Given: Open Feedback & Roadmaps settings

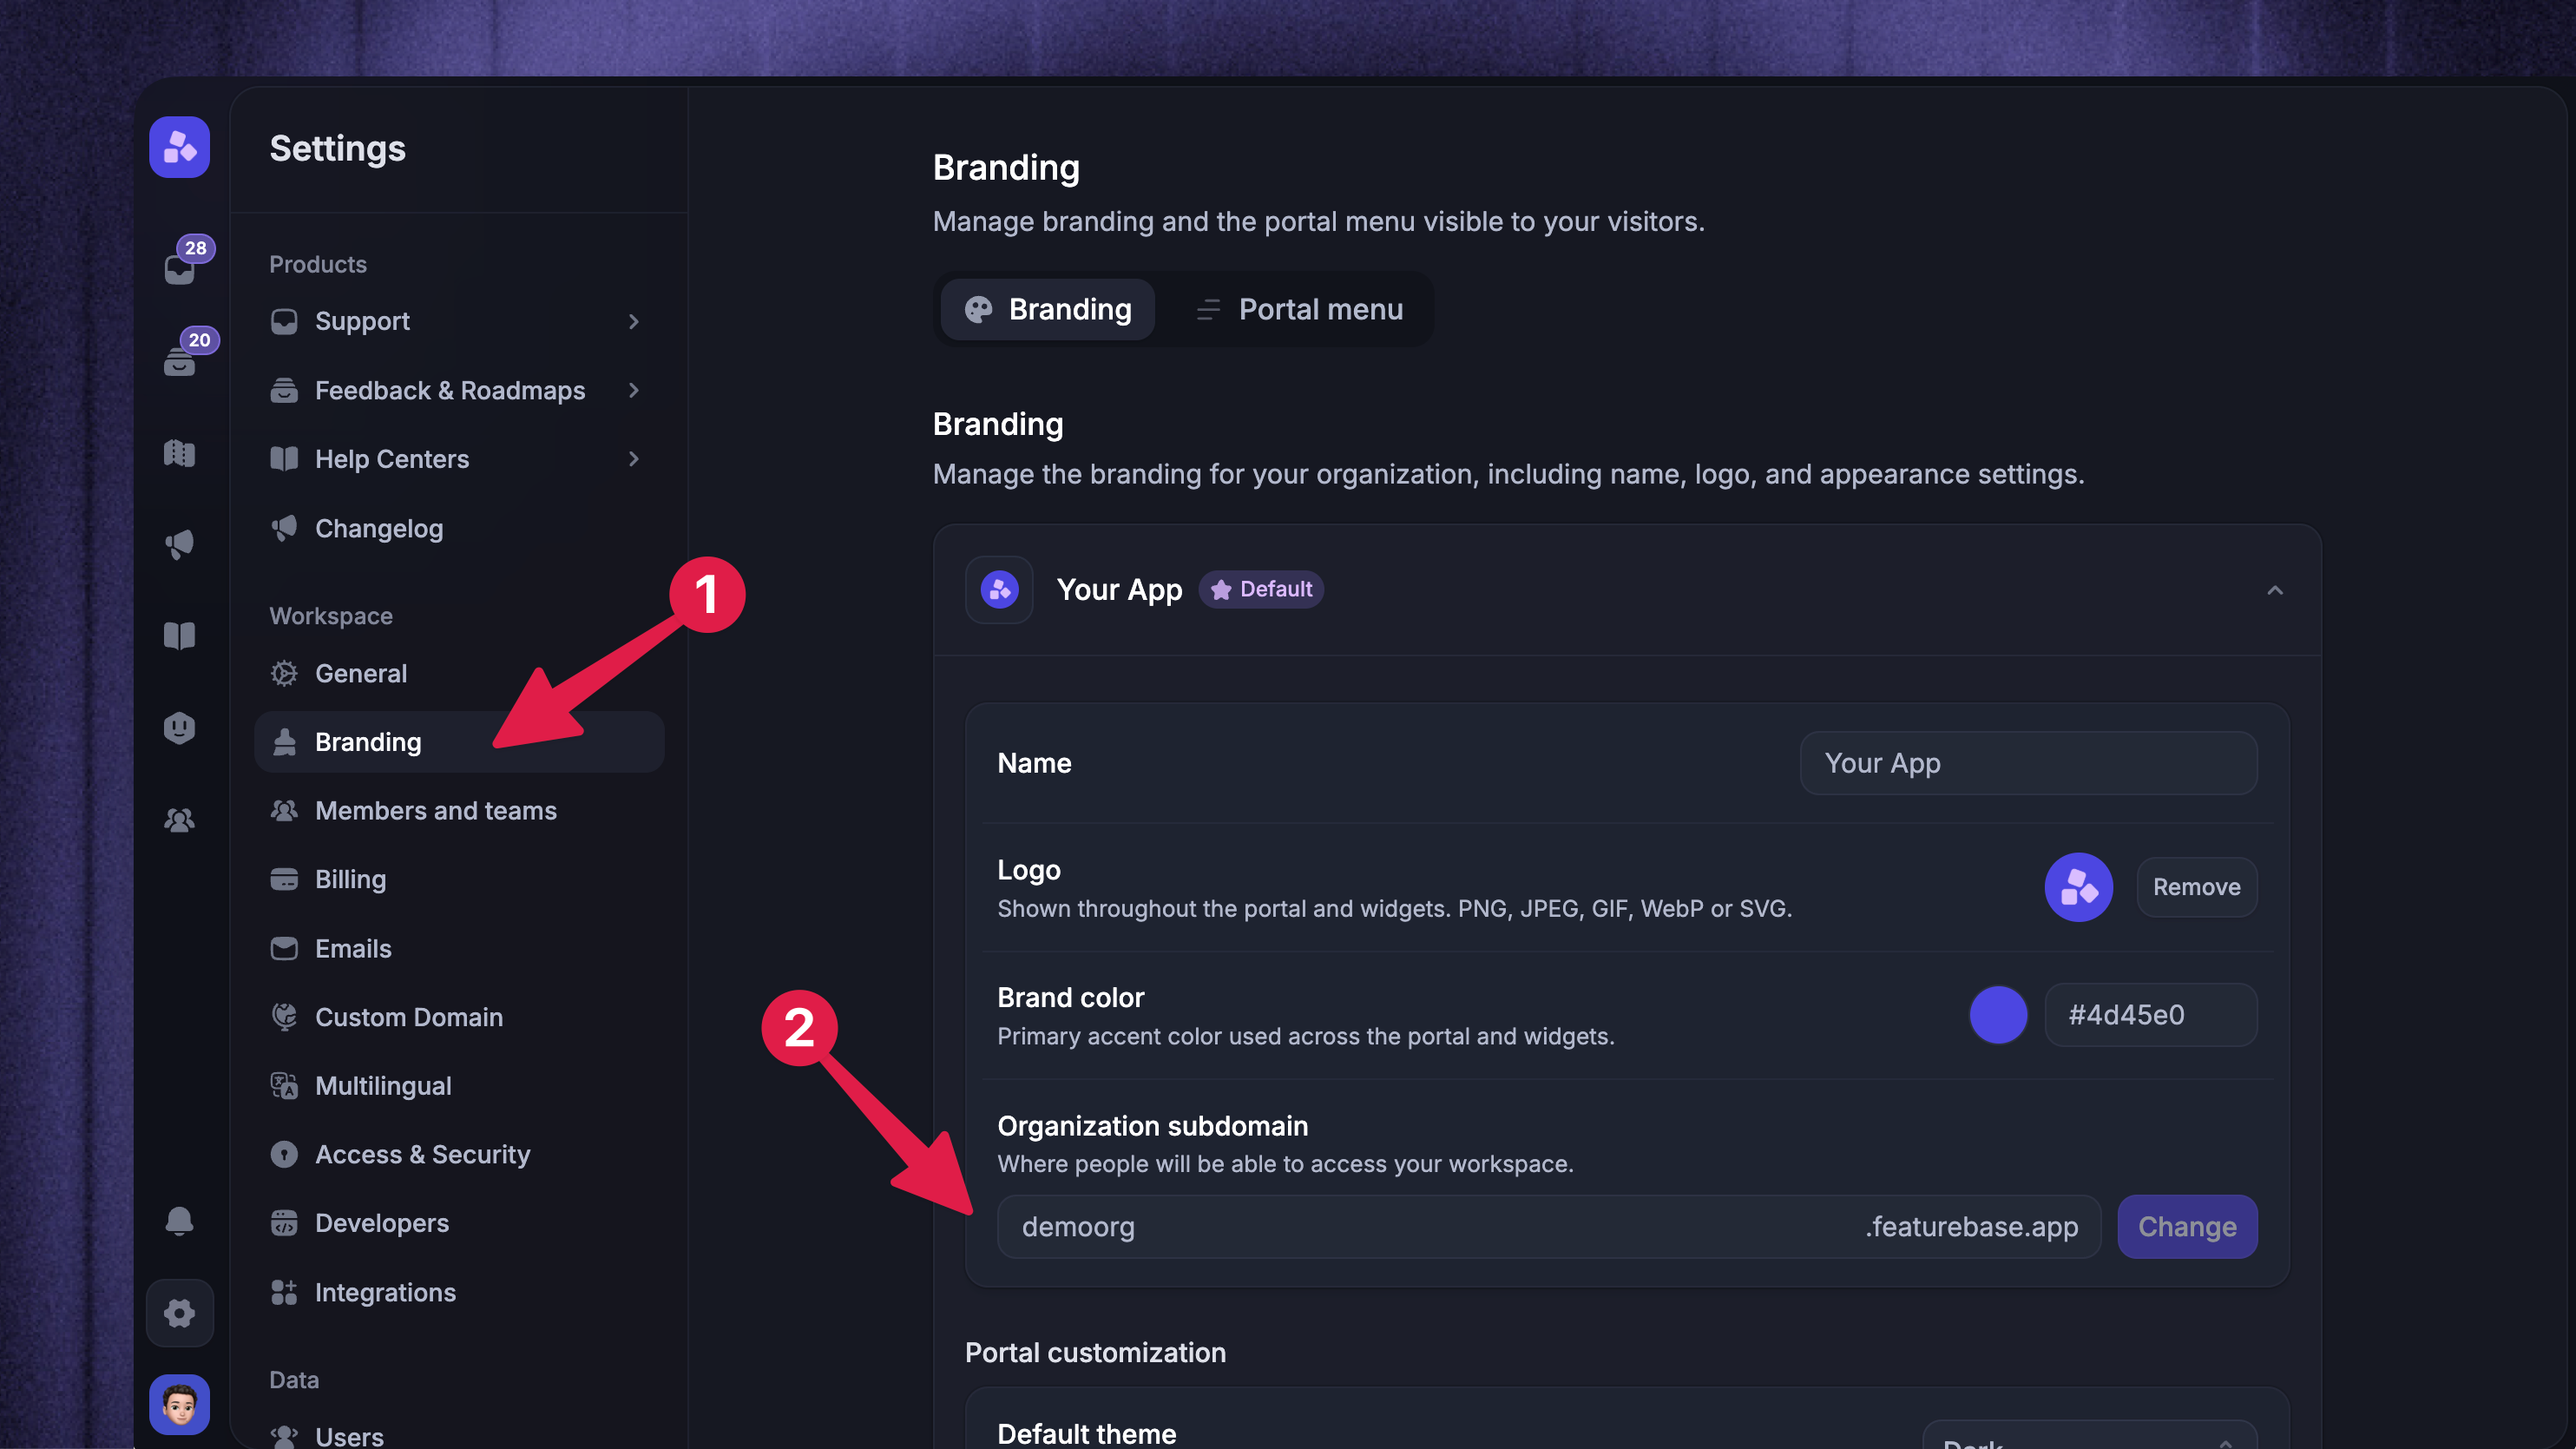Looking at the screenshot, I should pos(459,390).
